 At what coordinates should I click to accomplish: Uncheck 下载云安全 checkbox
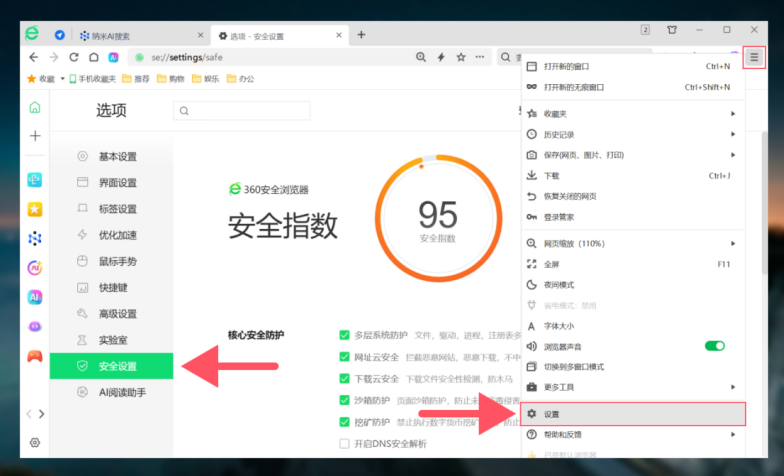tap(344, 378)
